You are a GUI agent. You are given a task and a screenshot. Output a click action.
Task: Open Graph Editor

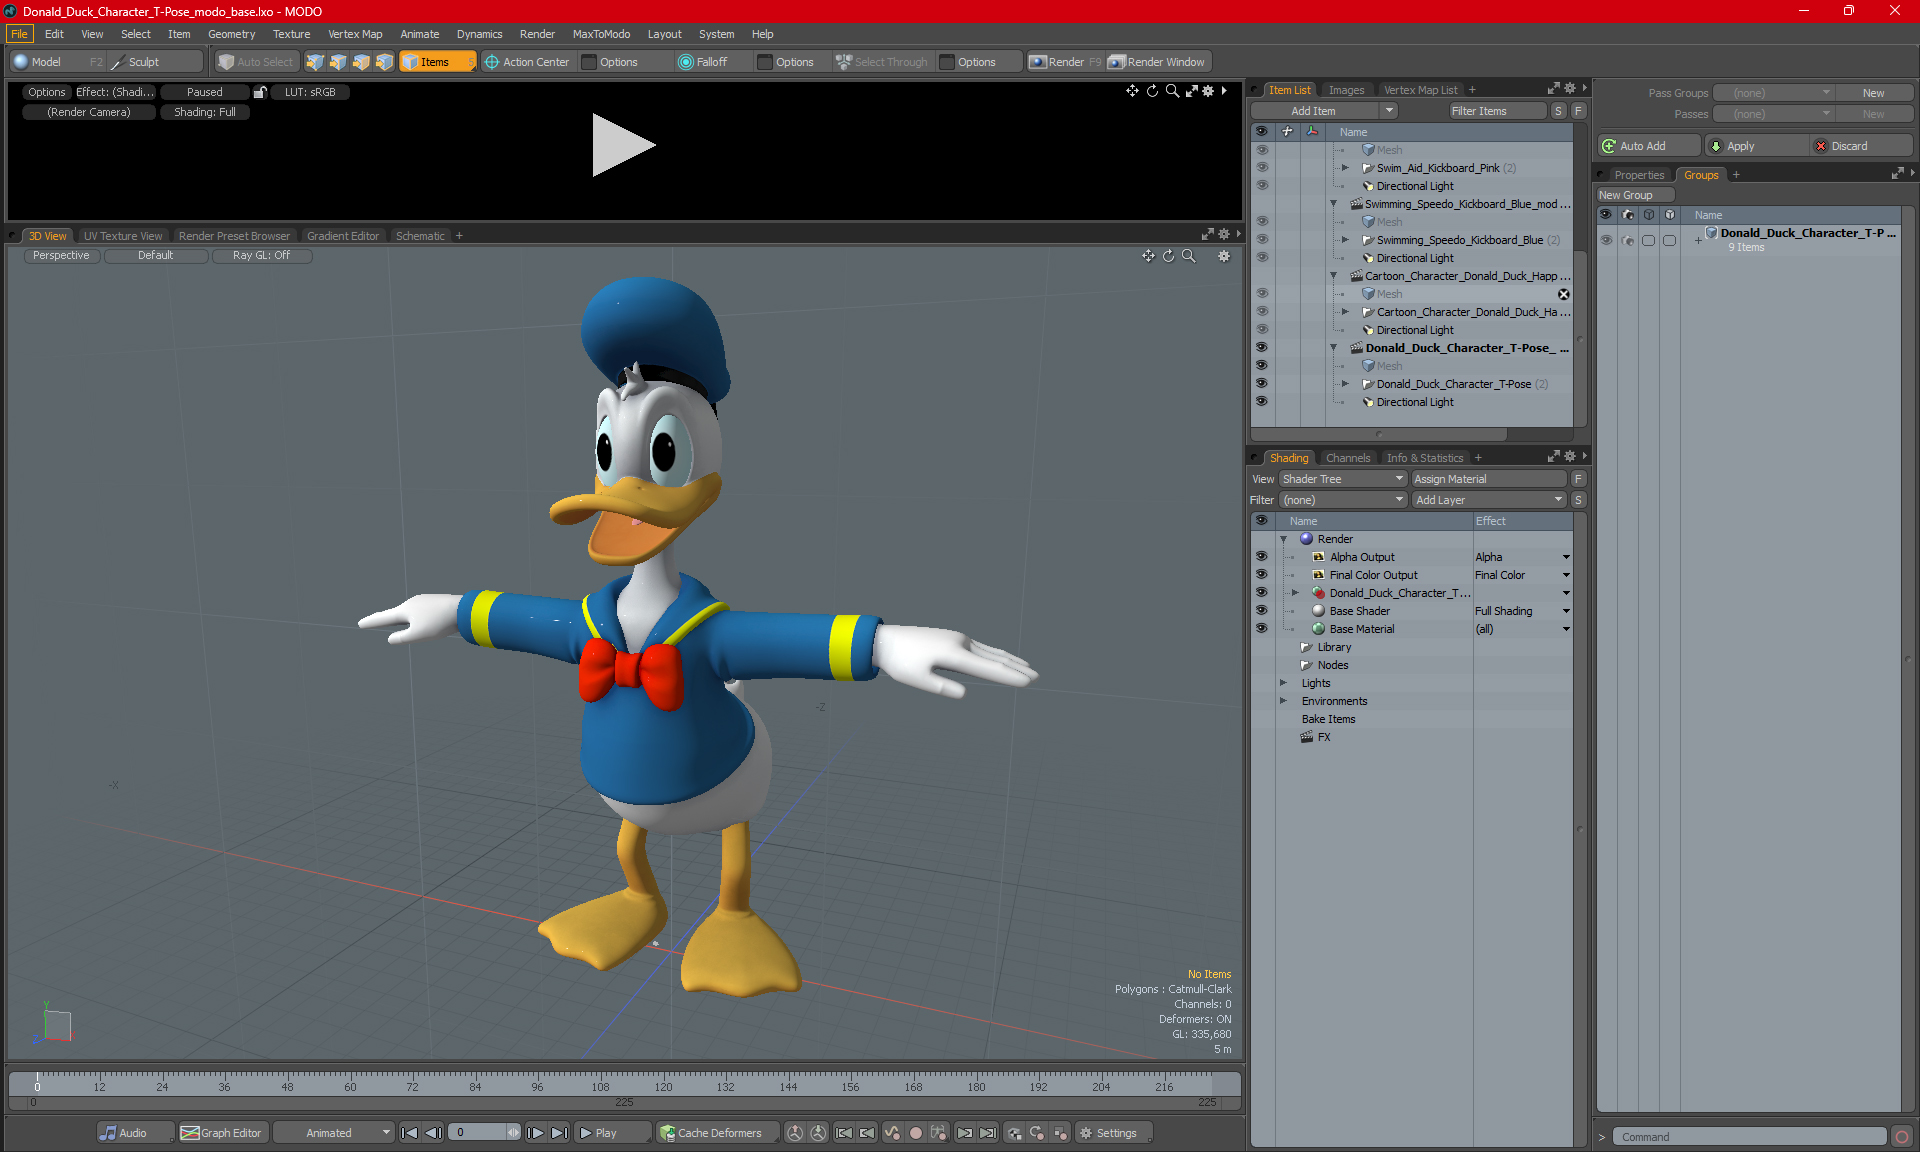(x=222, y=1133)
